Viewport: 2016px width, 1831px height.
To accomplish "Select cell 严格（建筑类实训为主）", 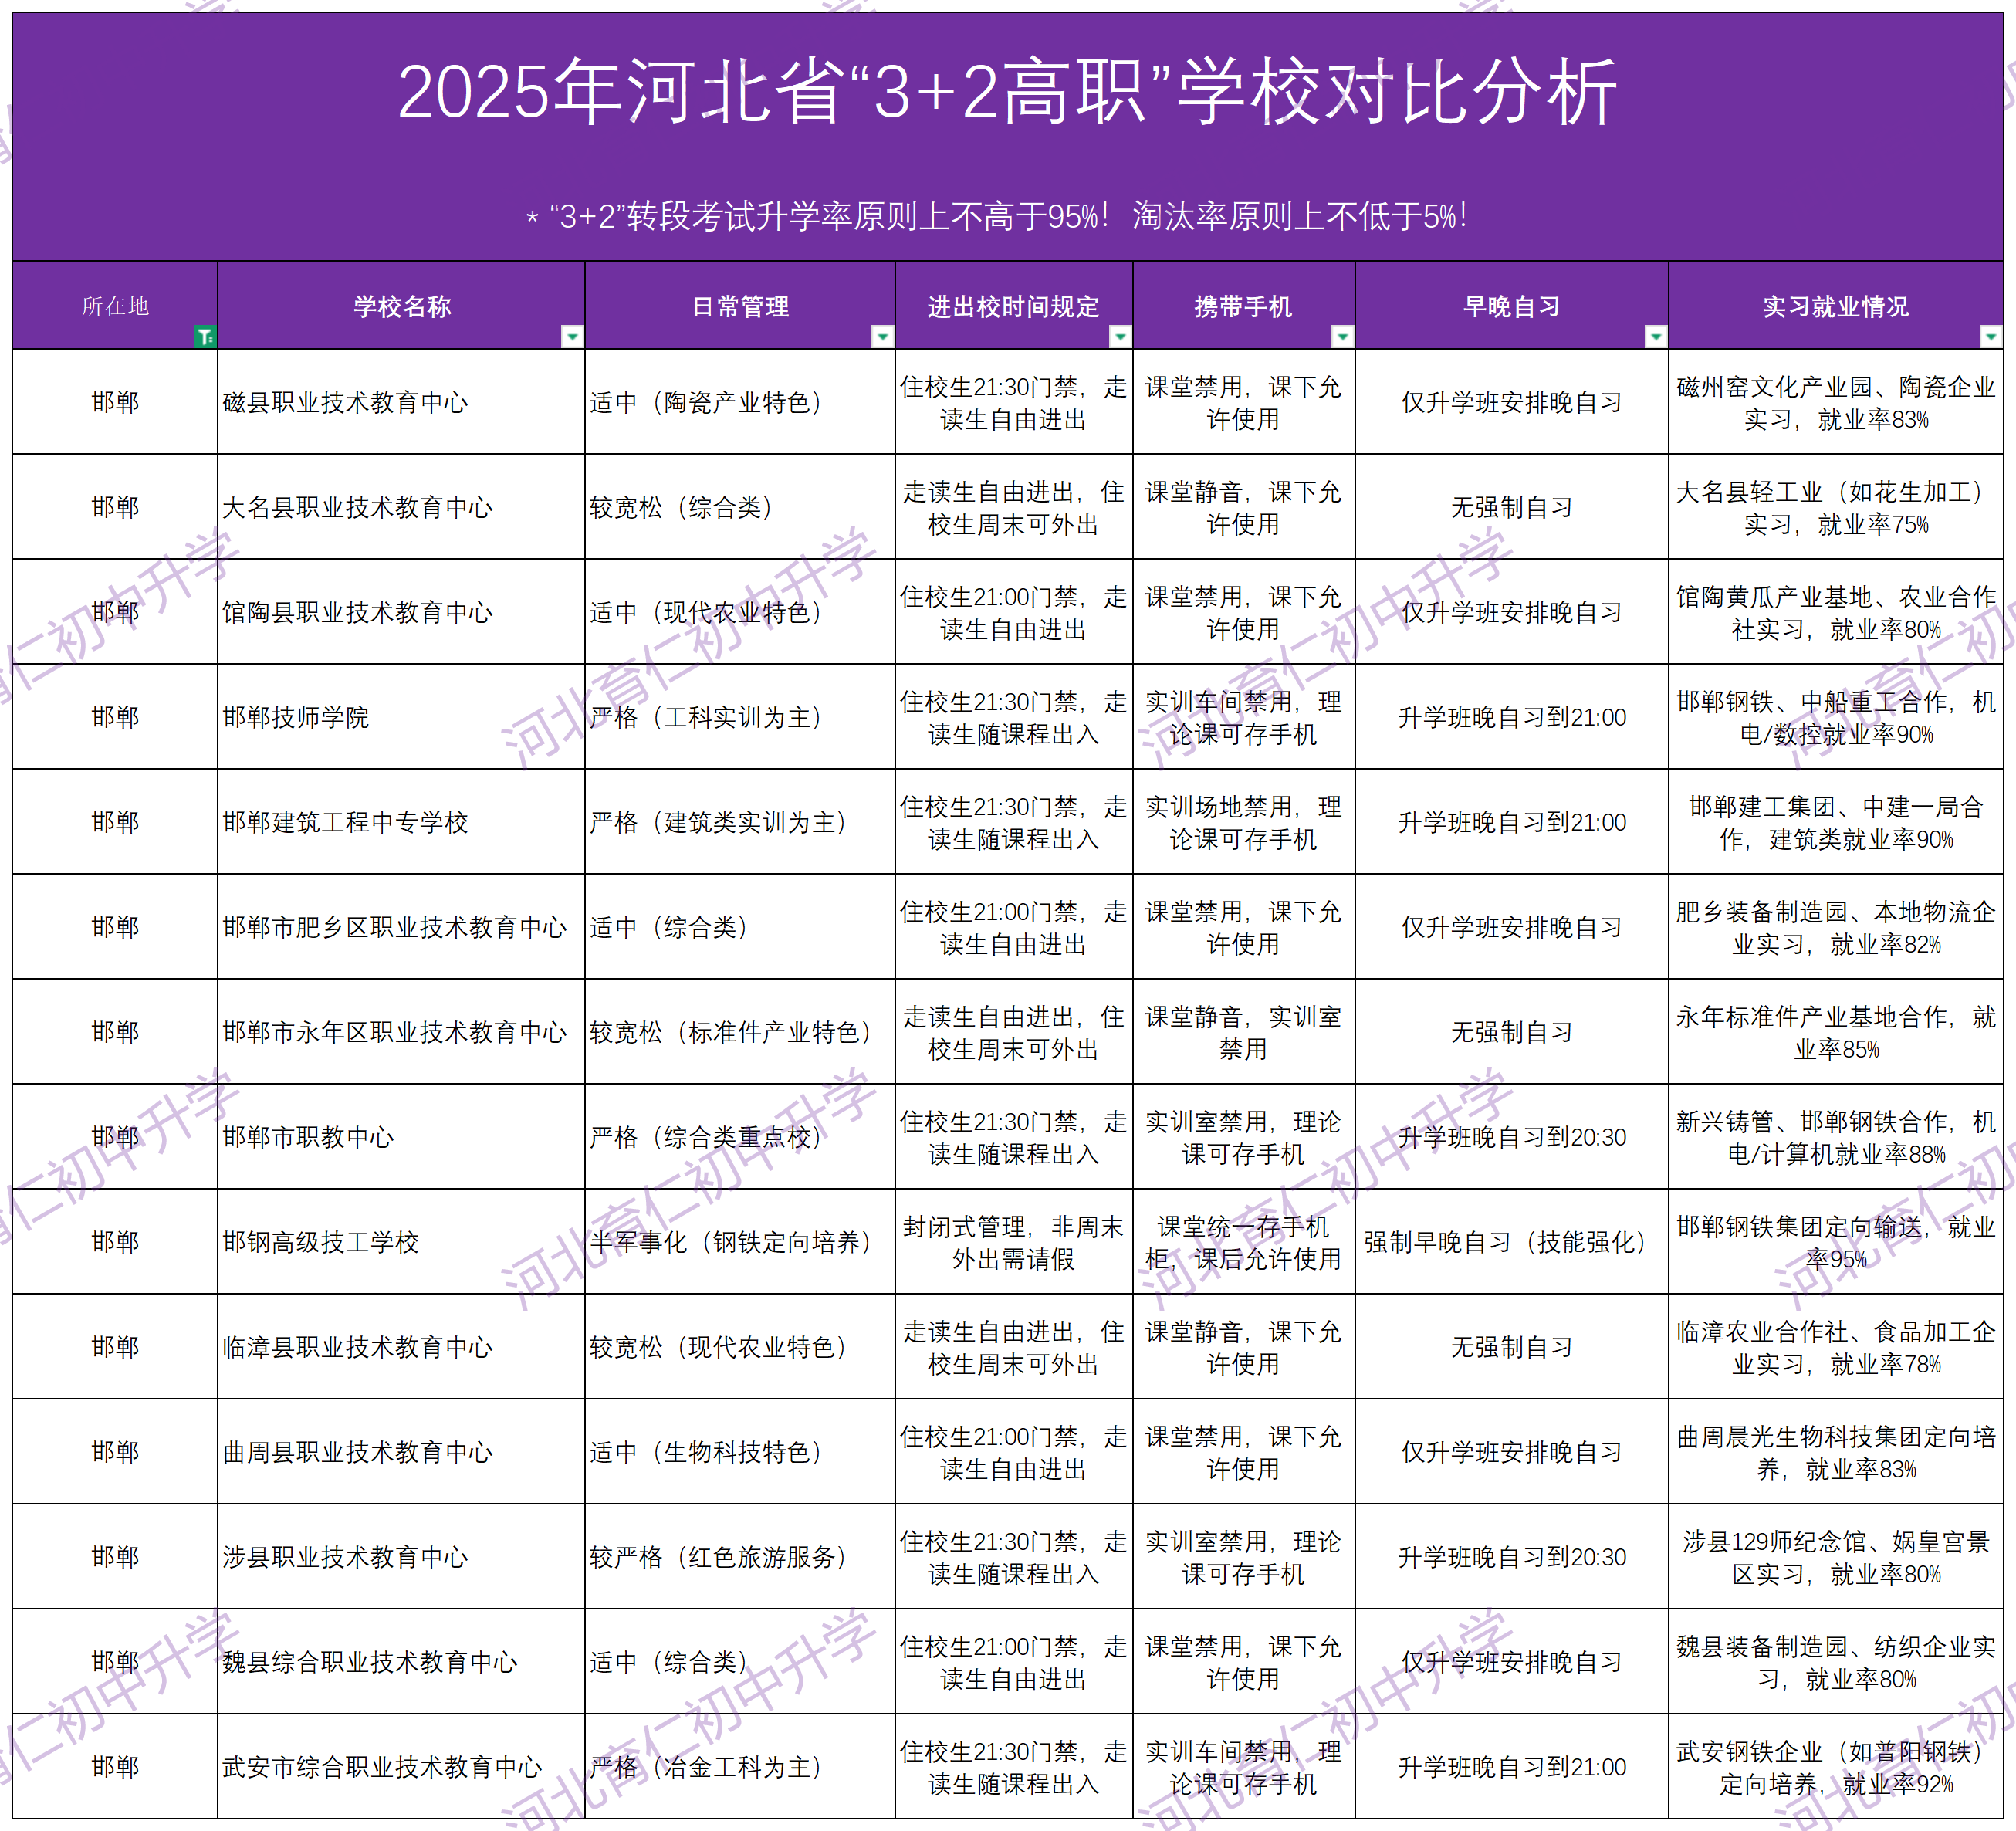I will click(x=740, y=822).
